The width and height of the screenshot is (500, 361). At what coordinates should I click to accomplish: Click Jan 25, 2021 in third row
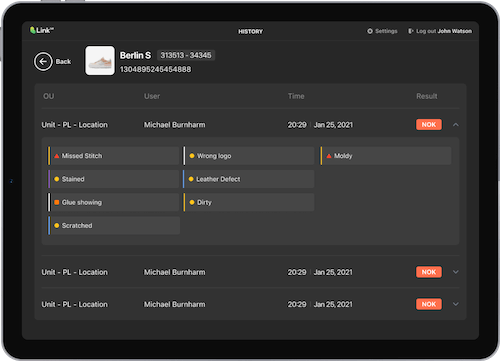pyautogui.click(x=333, y=304)
